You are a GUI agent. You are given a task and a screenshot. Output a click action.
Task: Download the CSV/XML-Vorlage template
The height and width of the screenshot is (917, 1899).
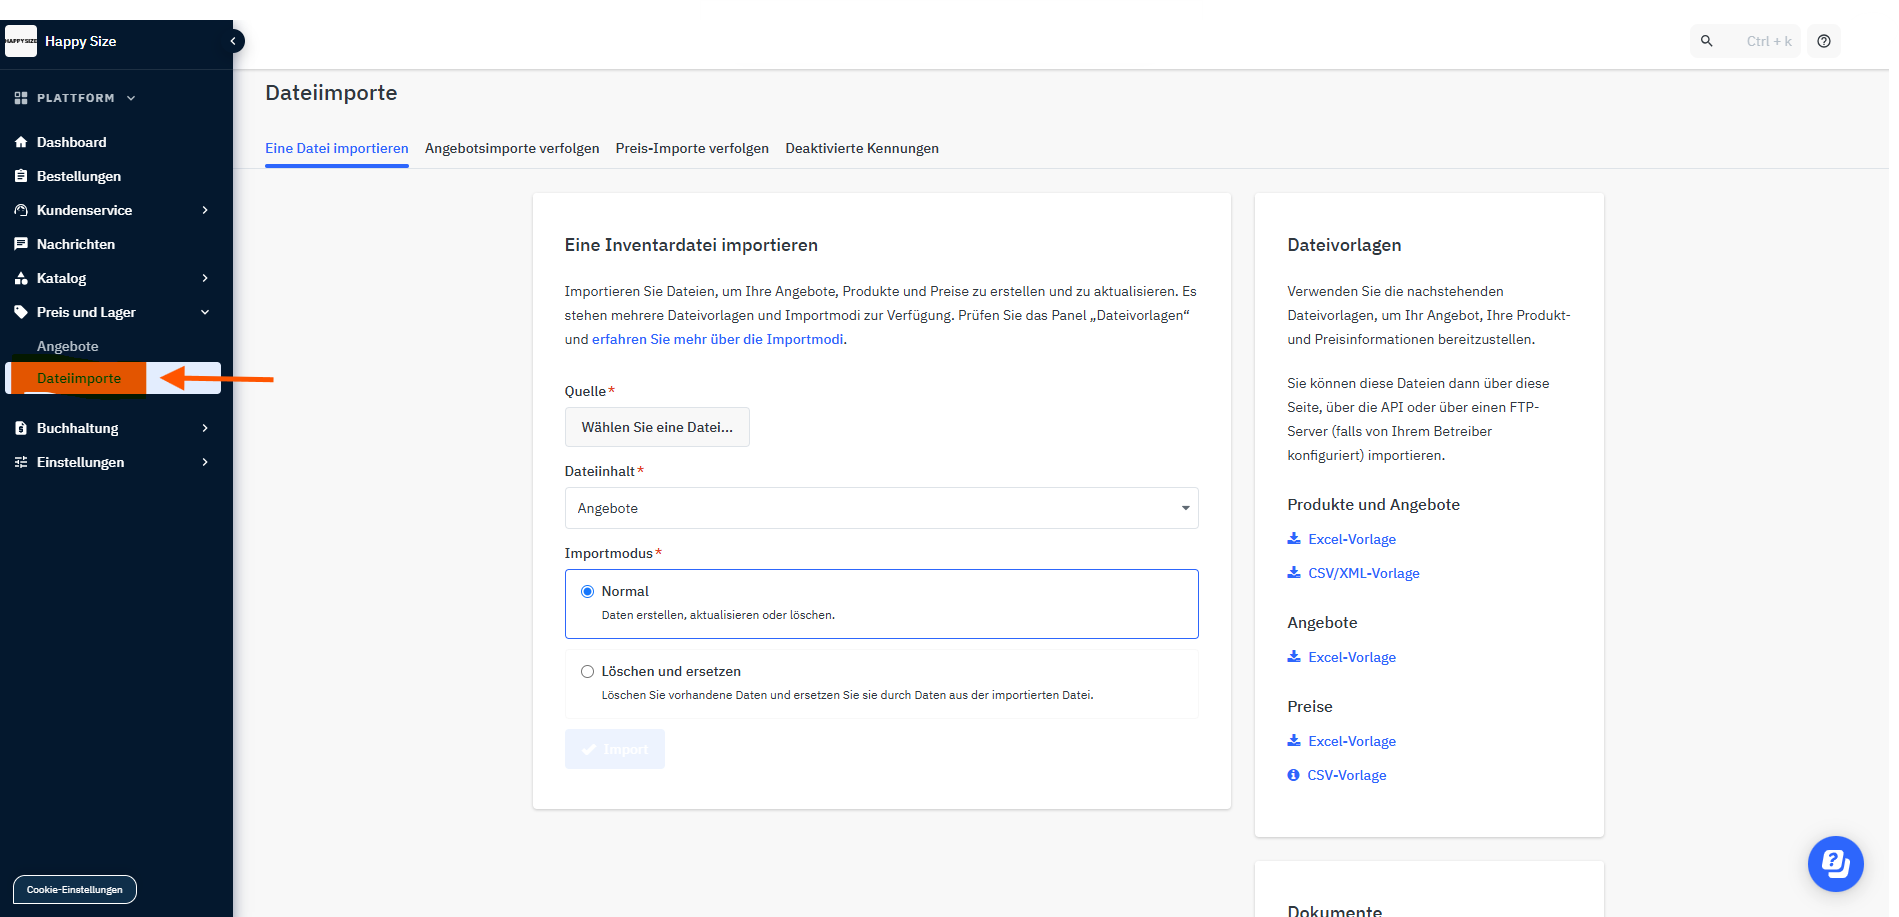click(x=1363, y=573)
